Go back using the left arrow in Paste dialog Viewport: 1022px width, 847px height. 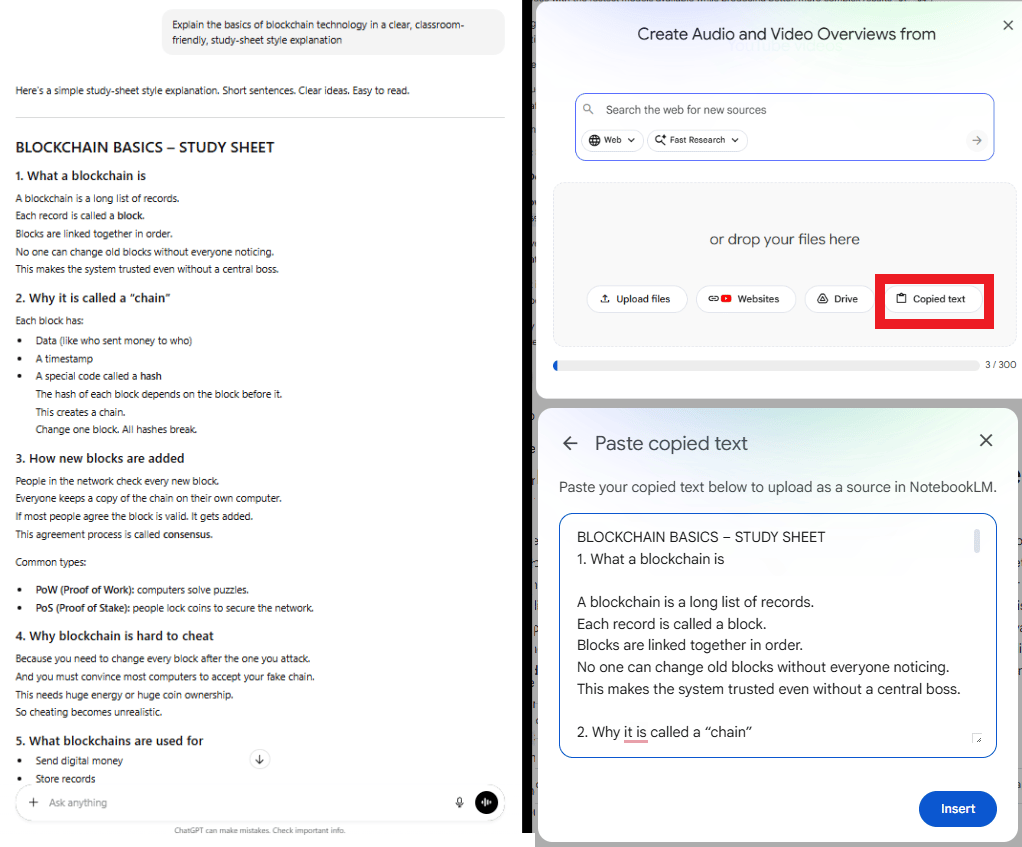click(570, 444)
